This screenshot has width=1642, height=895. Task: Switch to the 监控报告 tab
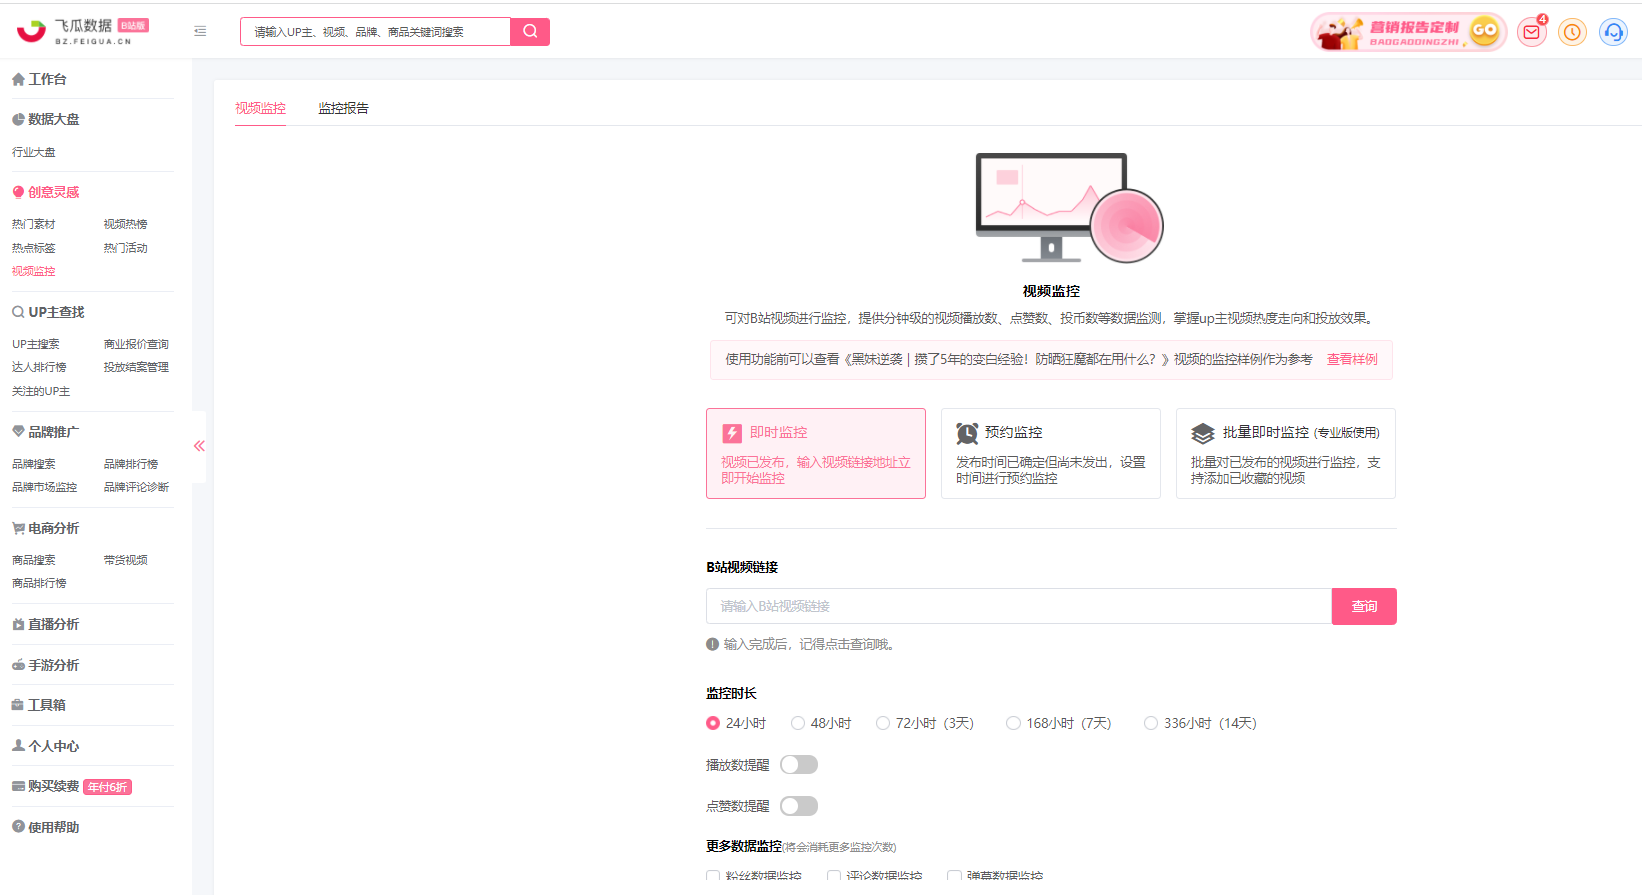(344, 108)
